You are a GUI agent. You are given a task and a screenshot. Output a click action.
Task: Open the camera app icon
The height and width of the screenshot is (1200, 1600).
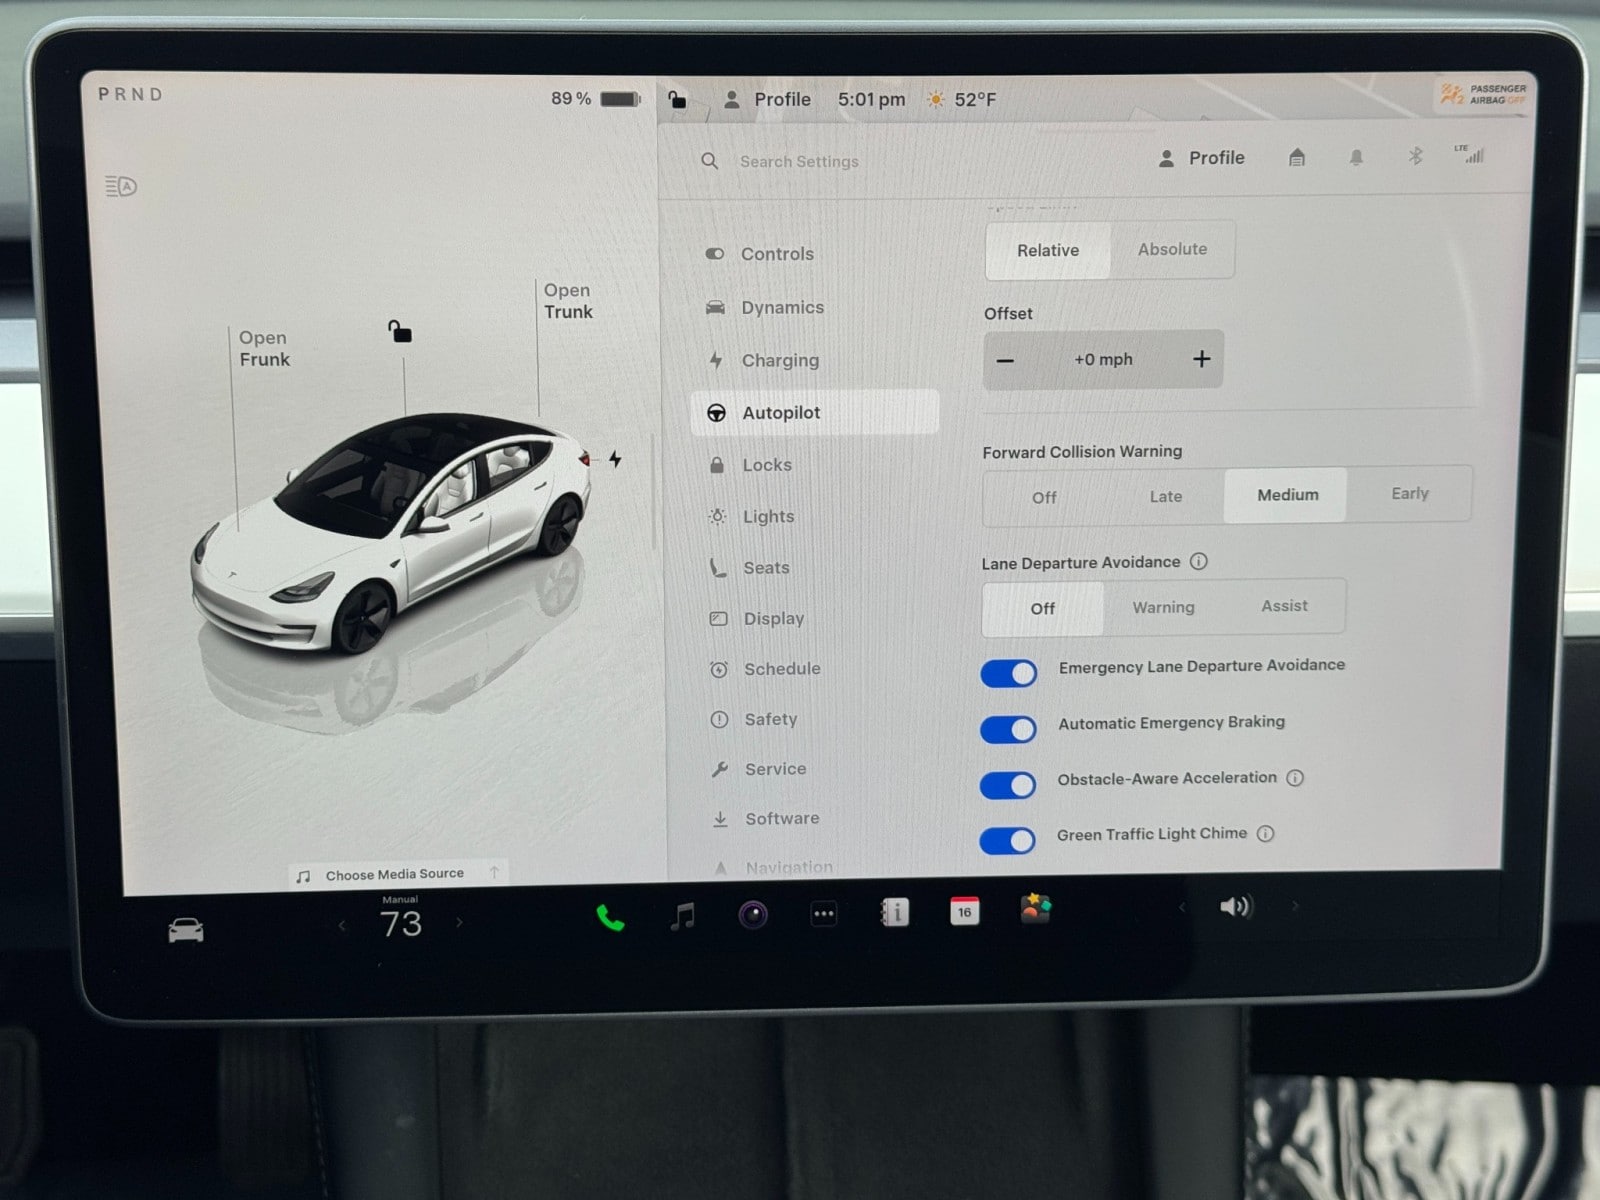[x=753, y=914]
